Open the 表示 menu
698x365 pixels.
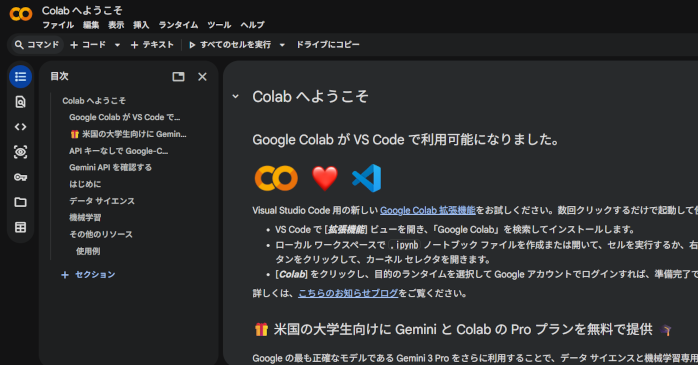[116, 25]
